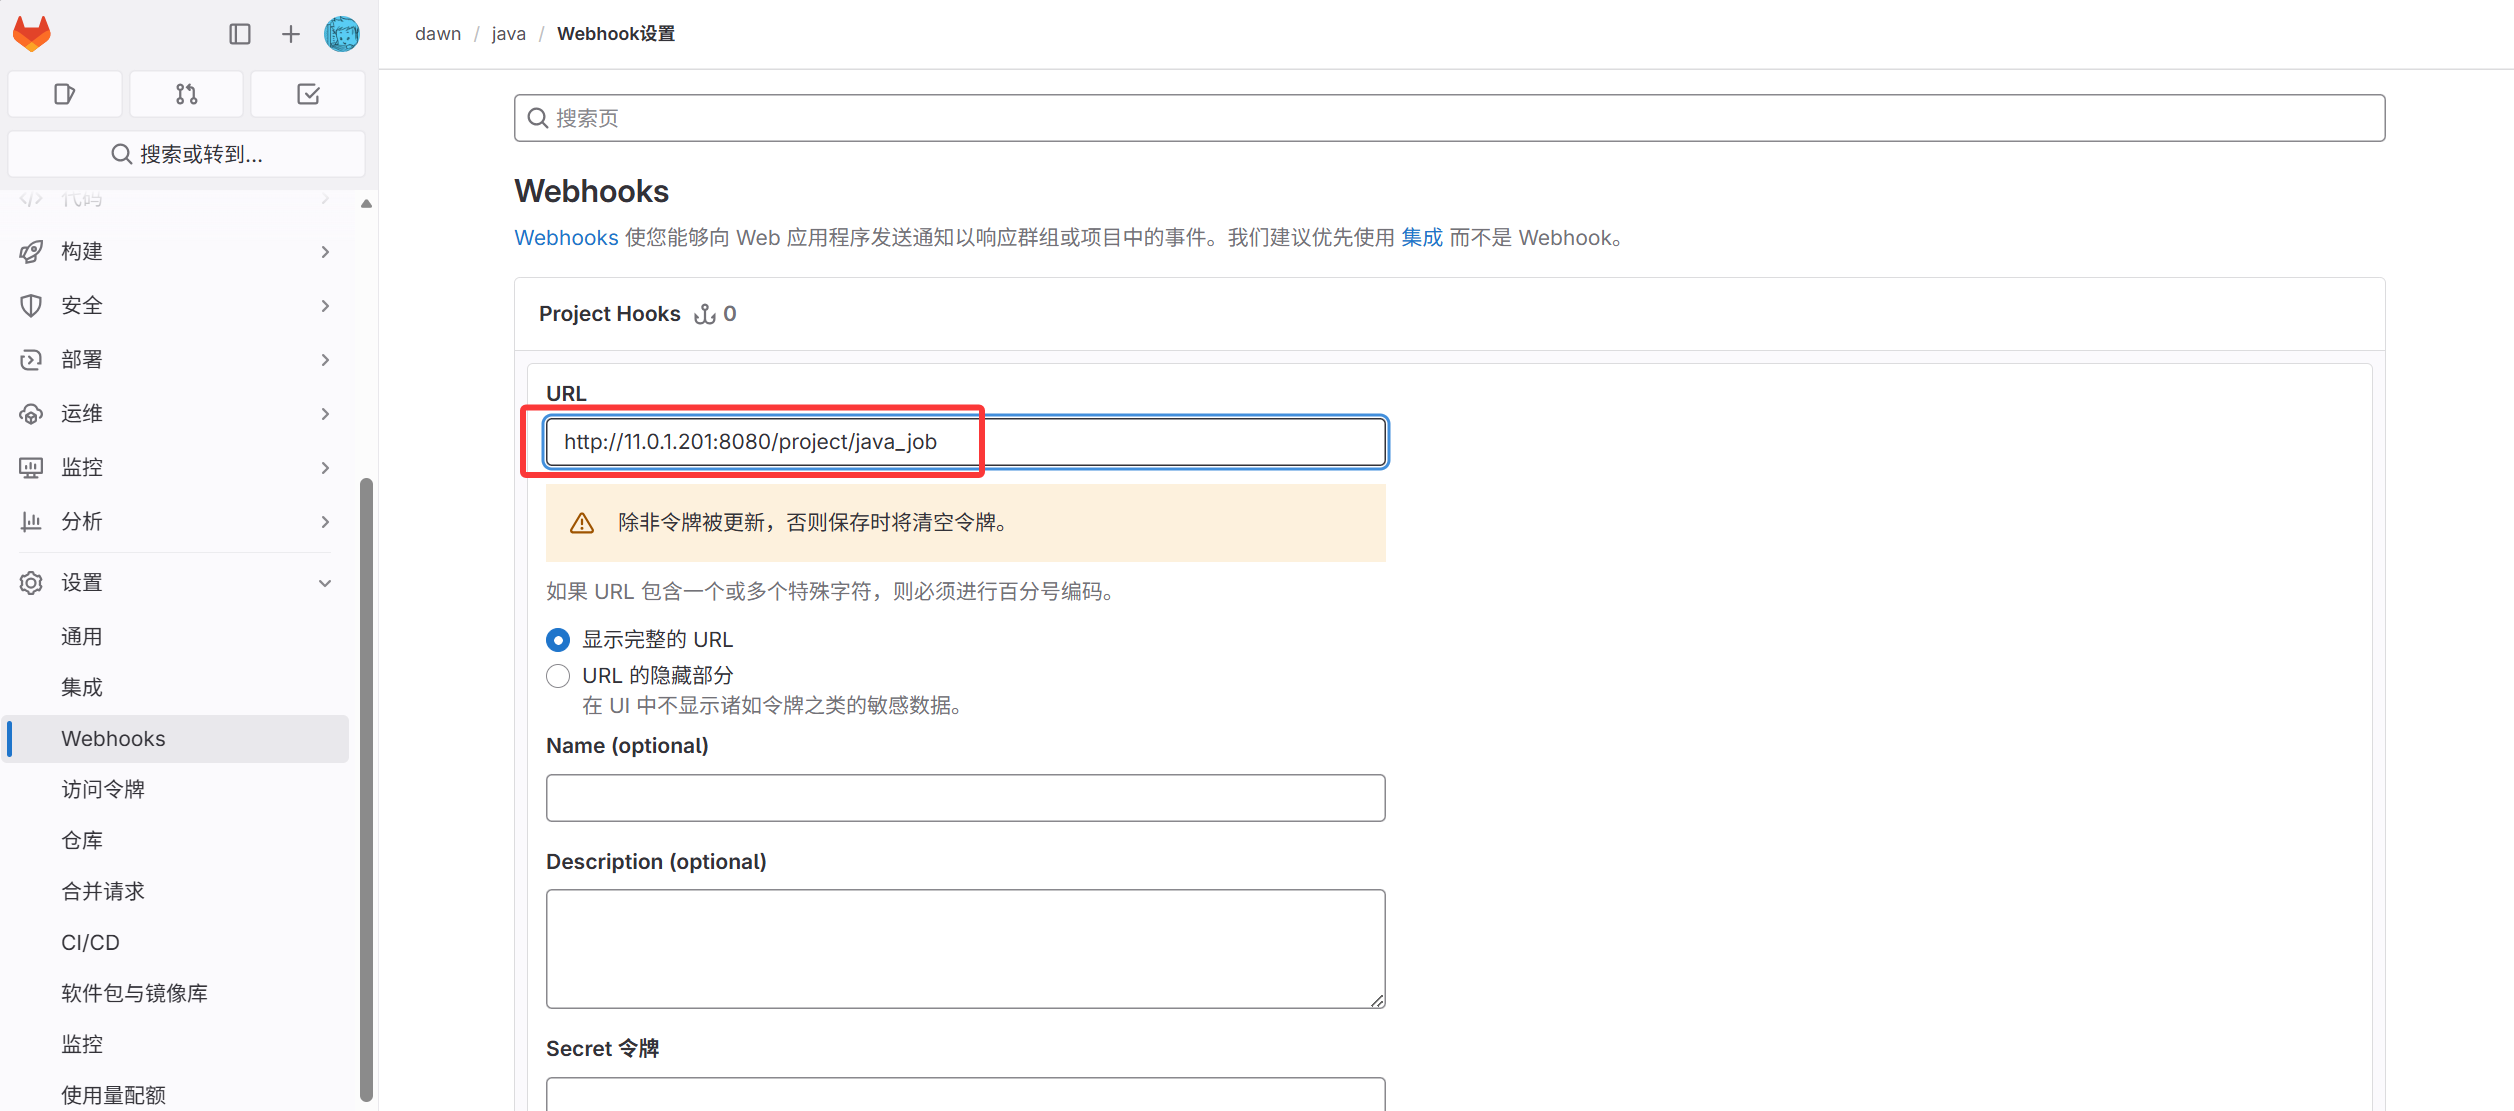Toggle the sidebar collapse icon
2514x1111 pixels.
click(240, 34)
